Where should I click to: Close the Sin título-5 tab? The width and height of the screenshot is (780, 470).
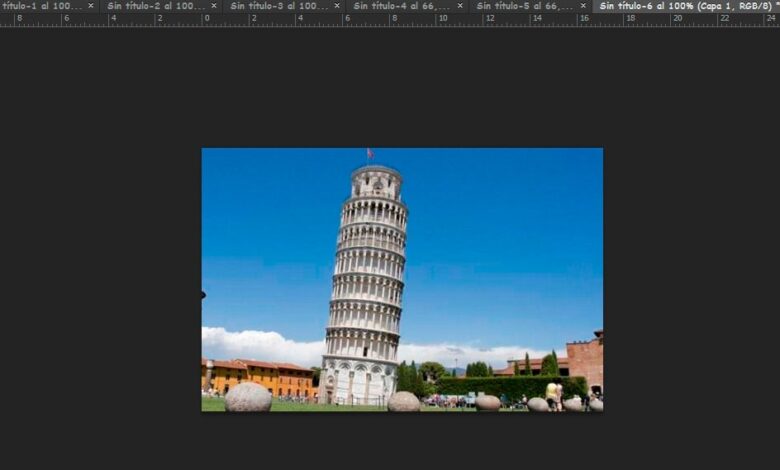pos(583,6)
